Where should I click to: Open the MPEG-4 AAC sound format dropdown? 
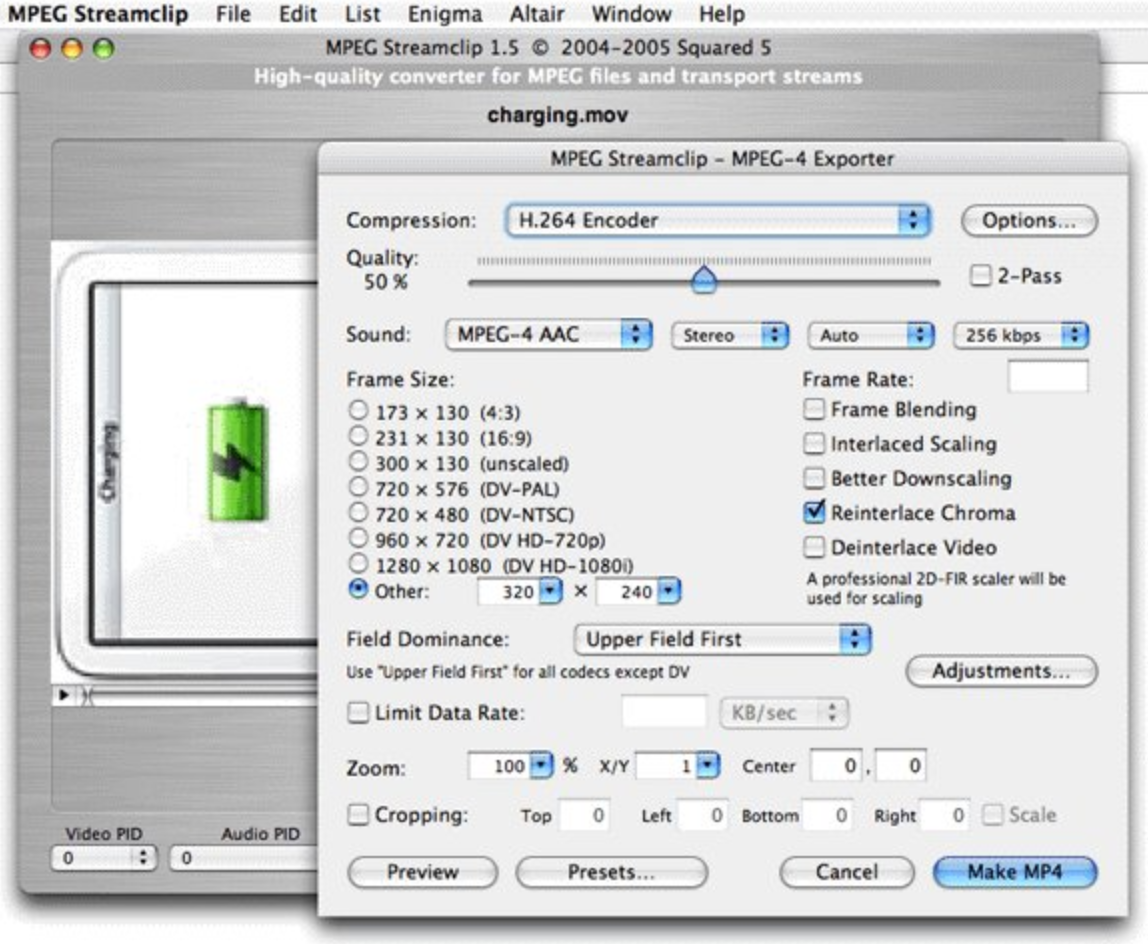point(548,335)
